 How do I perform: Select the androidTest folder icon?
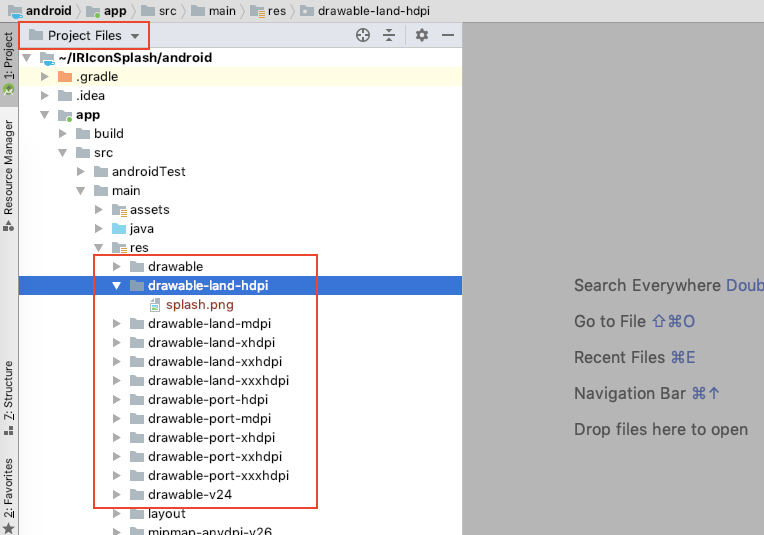pos(101,172)
